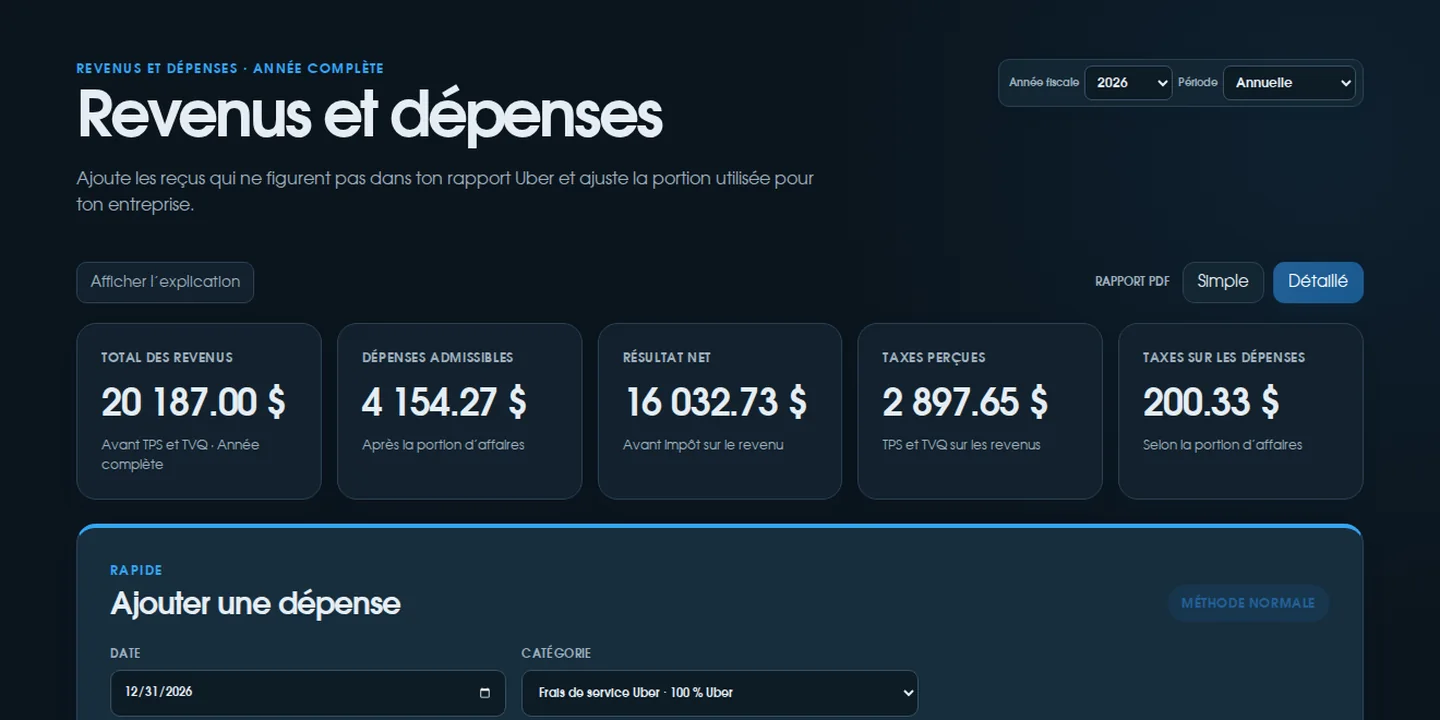The image size is (1440, 720).
Task: Click the text 'TPS et TVQ sur les revenus'
Action: pos(961,445)
